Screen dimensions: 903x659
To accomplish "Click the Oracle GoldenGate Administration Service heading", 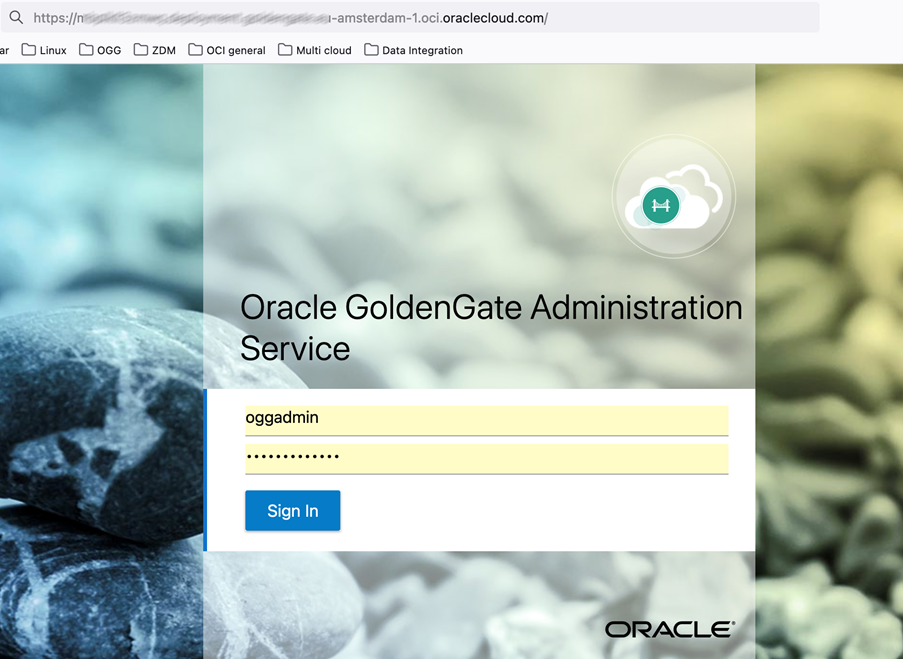I will [490, 327].
